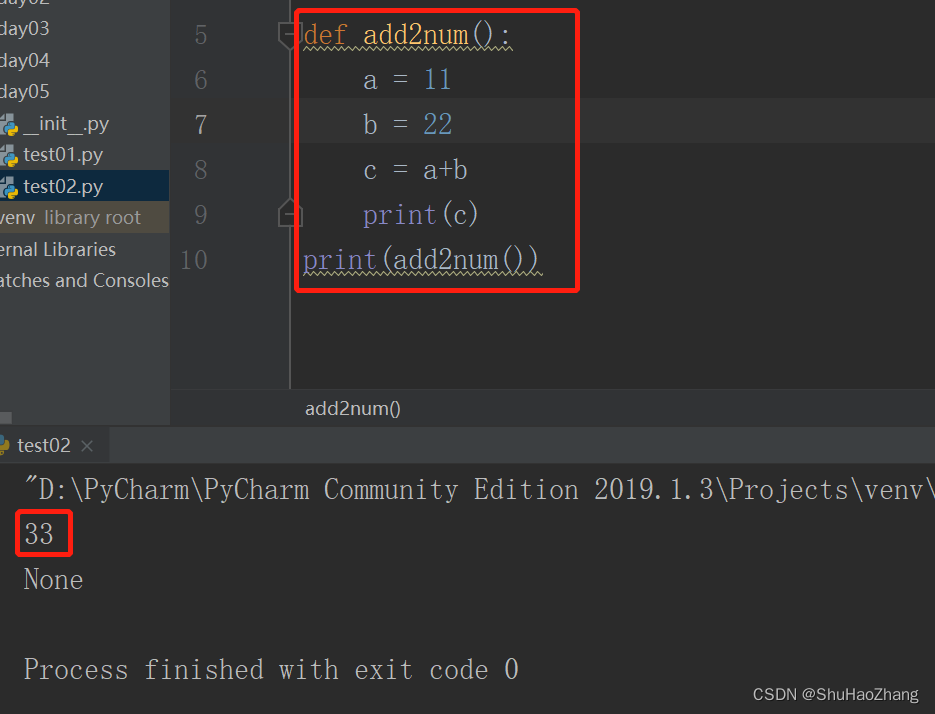Click 'Process finished with exit code 0' text
This screenshot has width=935, height=714.
[271, 669]
